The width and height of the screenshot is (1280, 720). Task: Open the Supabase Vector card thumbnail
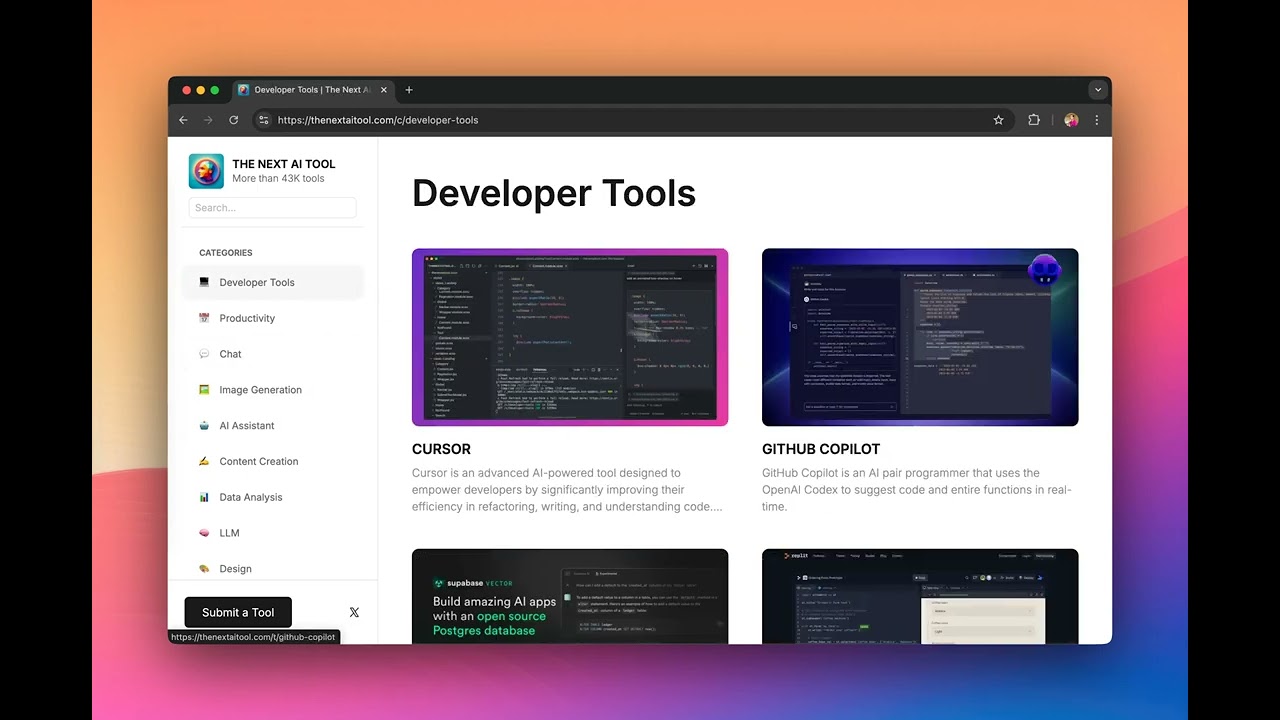pos(570,596)
